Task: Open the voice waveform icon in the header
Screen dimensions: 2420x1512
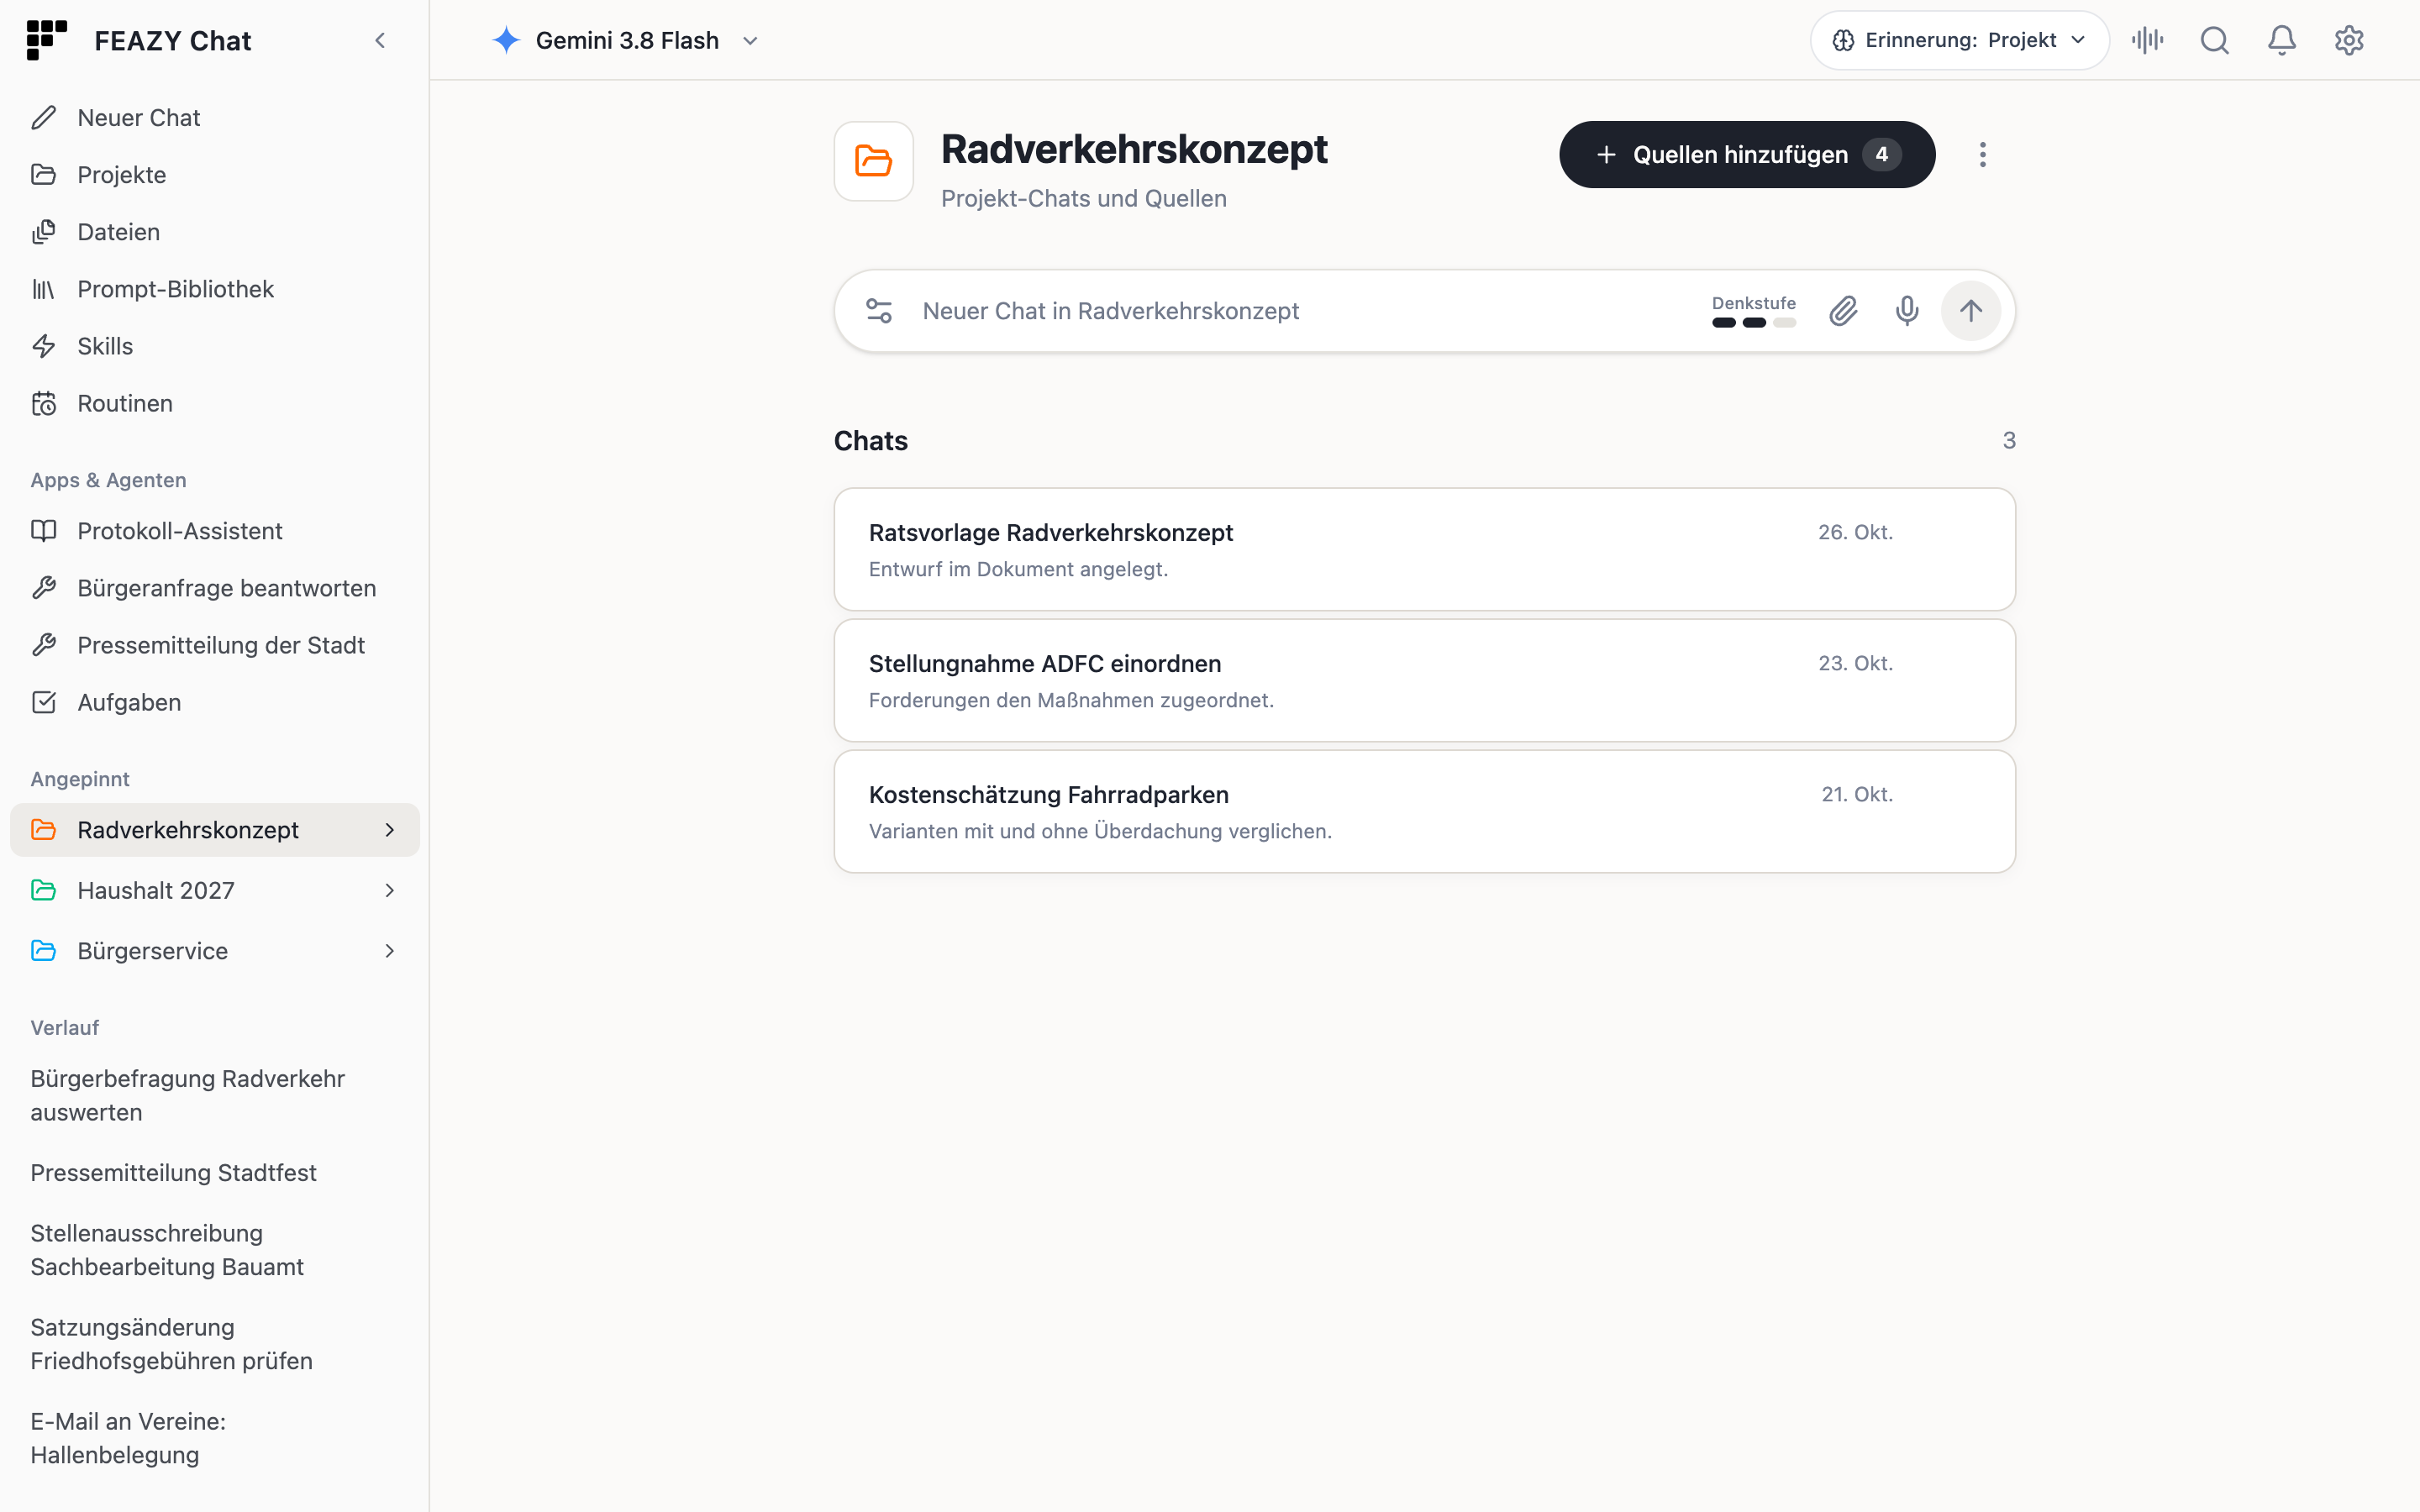Action: click(x=2147, y=40)
